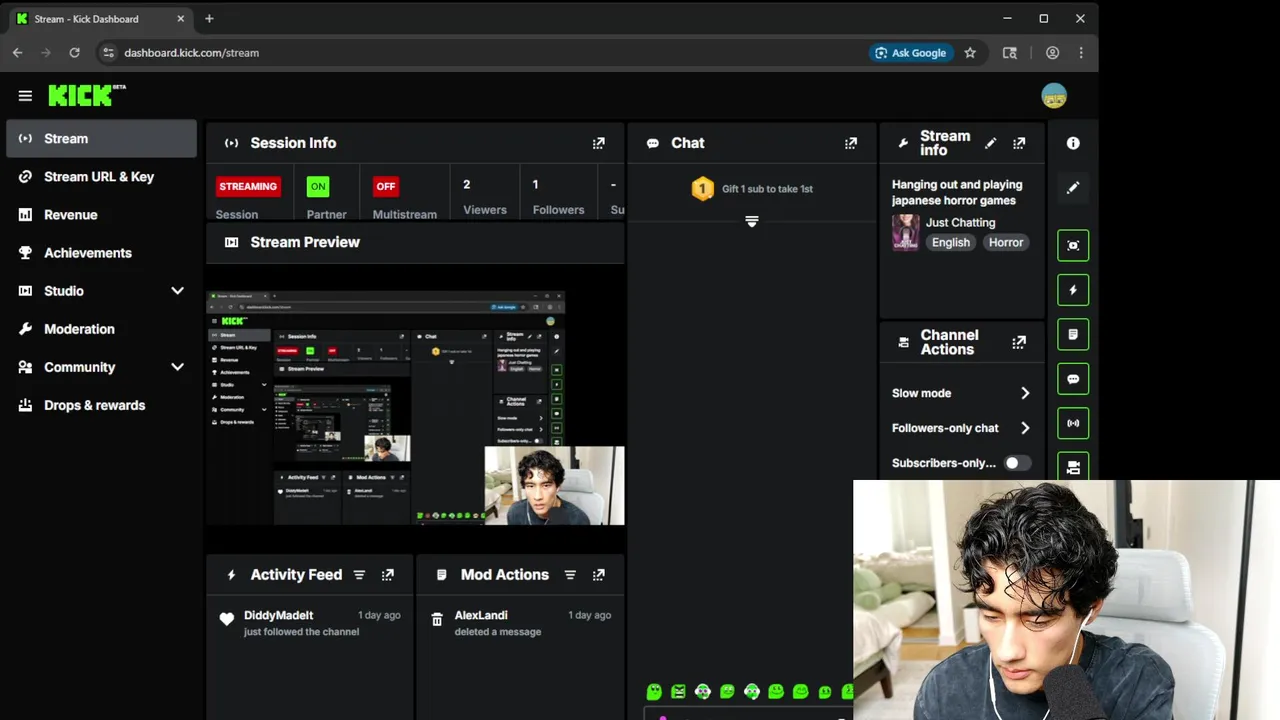Click the Viewers count of 2
The height and width of the screenshot is (720, 1280).
467,184
